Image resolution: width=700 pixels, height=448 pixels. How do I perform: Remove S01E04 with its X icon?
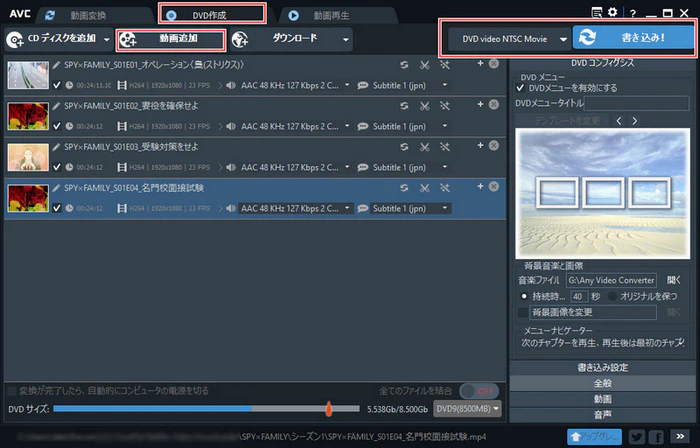click(x=494, y=187)
